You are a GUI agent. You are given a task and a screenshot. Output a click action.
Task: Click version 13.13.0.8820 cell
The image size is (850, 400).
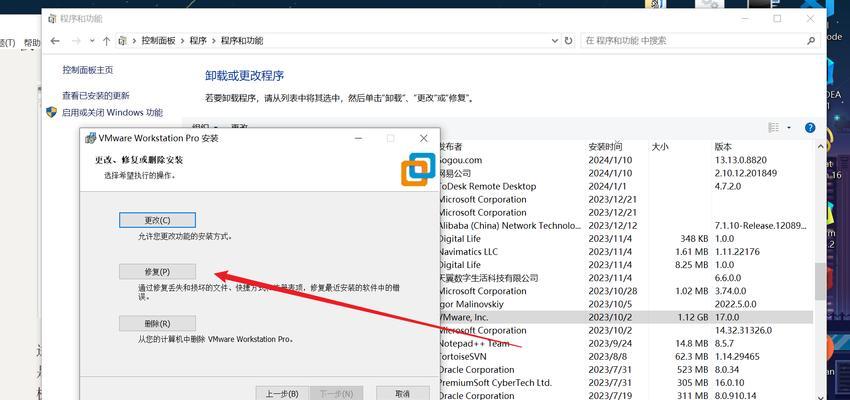coord(741,160)
